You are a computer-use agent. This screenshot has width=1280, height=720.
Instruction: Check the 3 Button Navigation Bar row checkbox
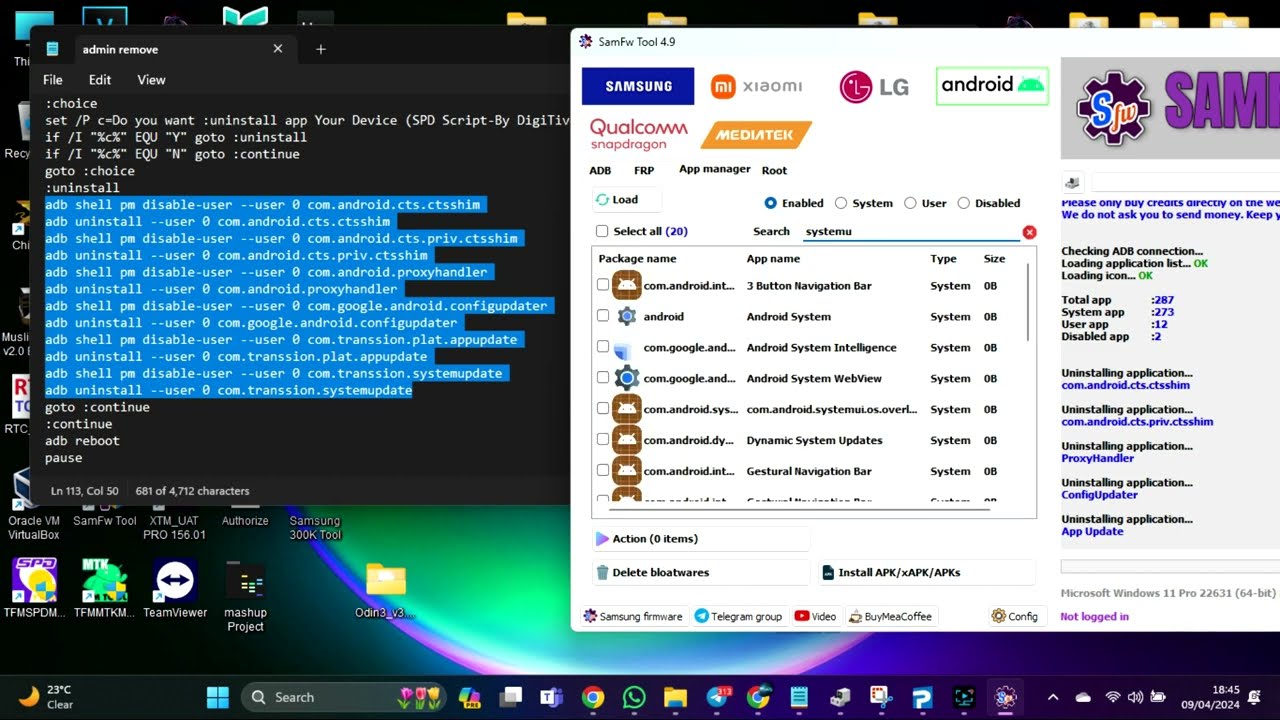point(603,285)
